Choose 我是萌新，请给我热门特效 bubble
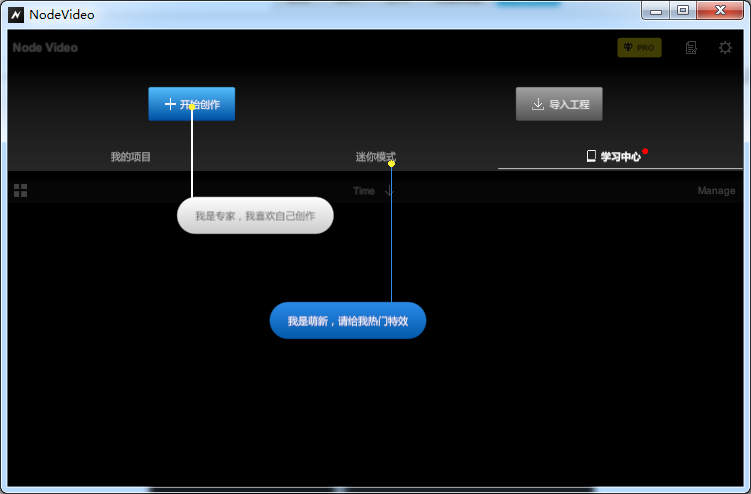This screenshot has height=494, width=751. [348, 321]
